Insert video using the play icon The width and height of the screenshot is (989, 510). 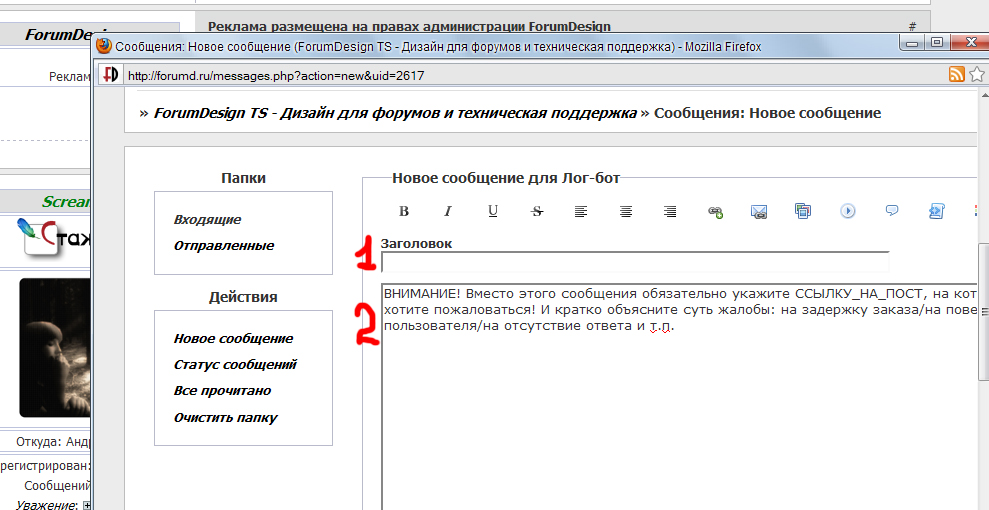point(848,211)
